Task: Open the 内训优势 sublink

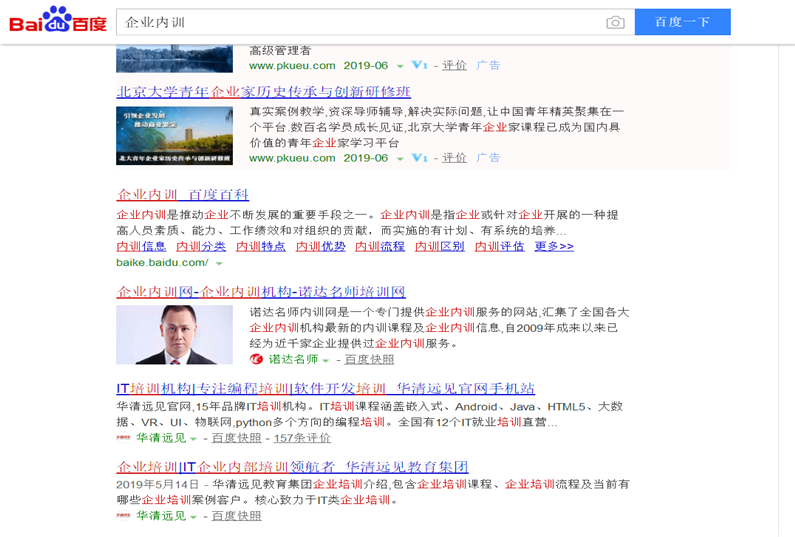Action: (x=320, y=246)
